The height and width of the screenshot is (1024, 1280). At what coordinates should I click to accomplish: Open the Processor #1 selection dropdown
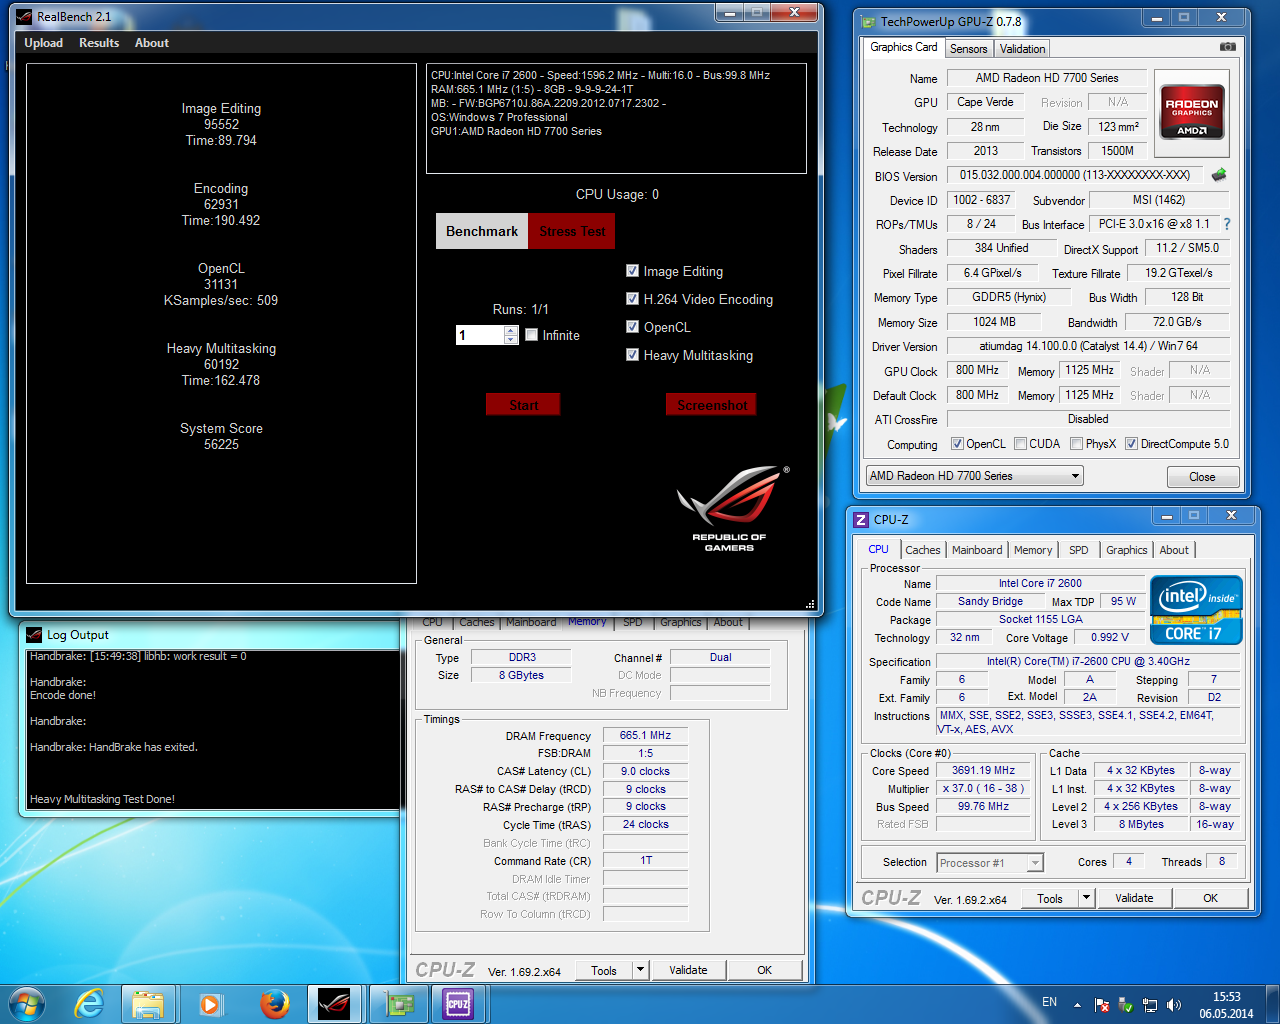(990, 863)
